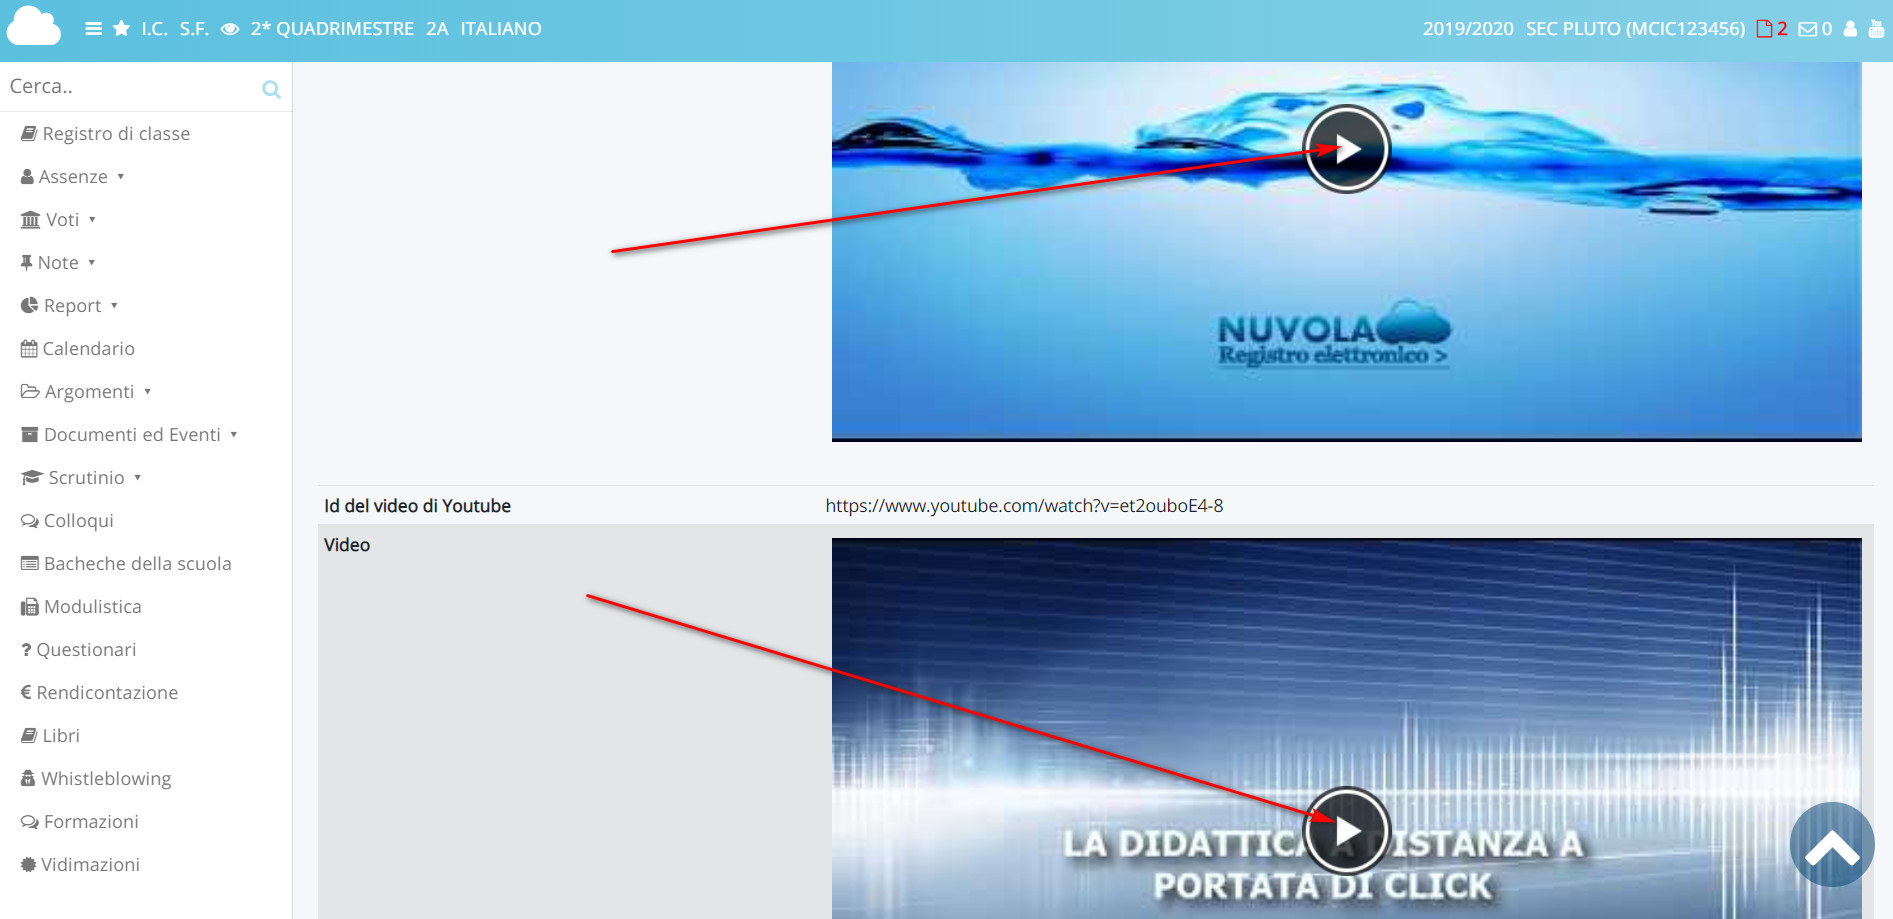Toggle the hamburger menu icon

click(x=93, y=29)
